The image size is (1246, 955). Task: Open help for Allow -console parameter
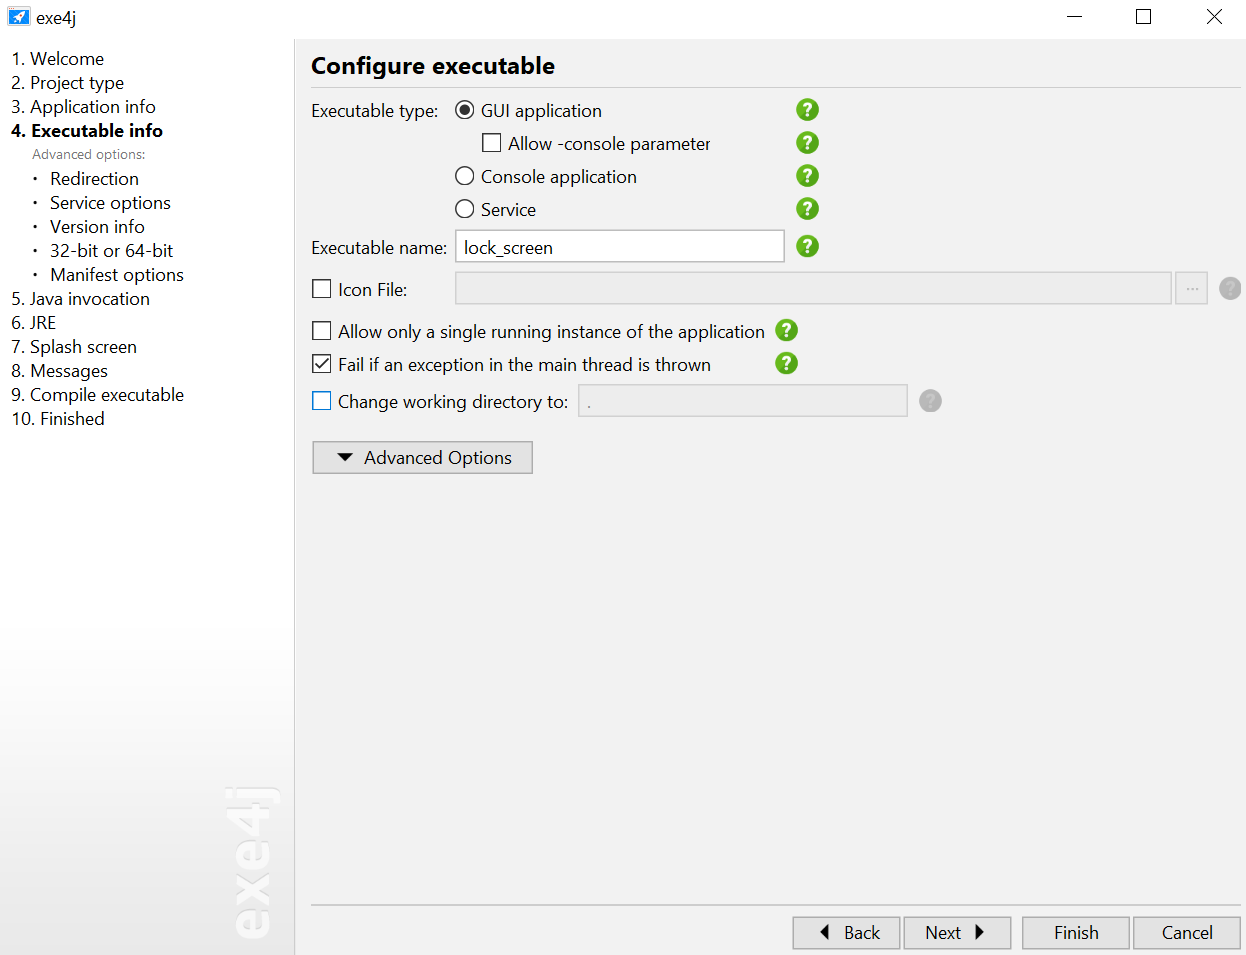(x=807, y=143)
